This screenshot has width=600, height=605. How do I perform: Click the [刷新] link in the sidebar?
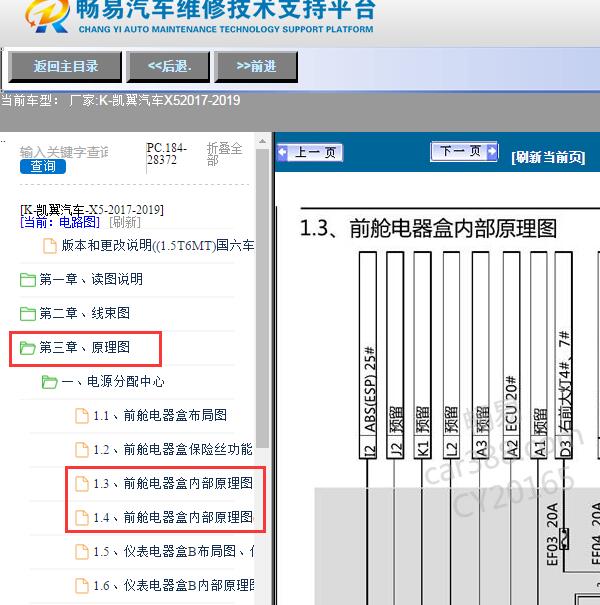[125, 222]
